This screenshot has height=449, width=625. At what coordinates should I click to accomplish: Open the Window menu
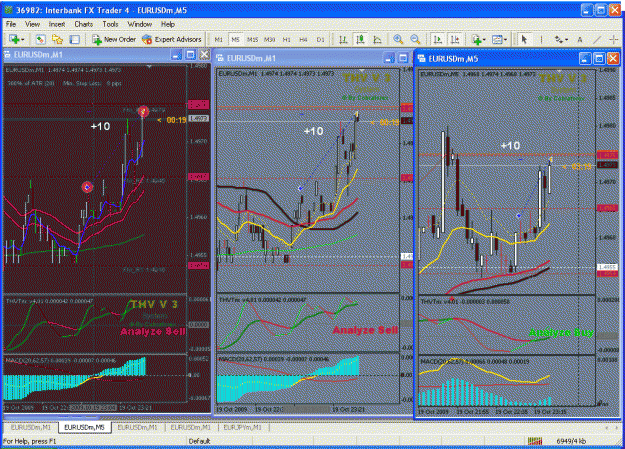(x=140, y=24)
